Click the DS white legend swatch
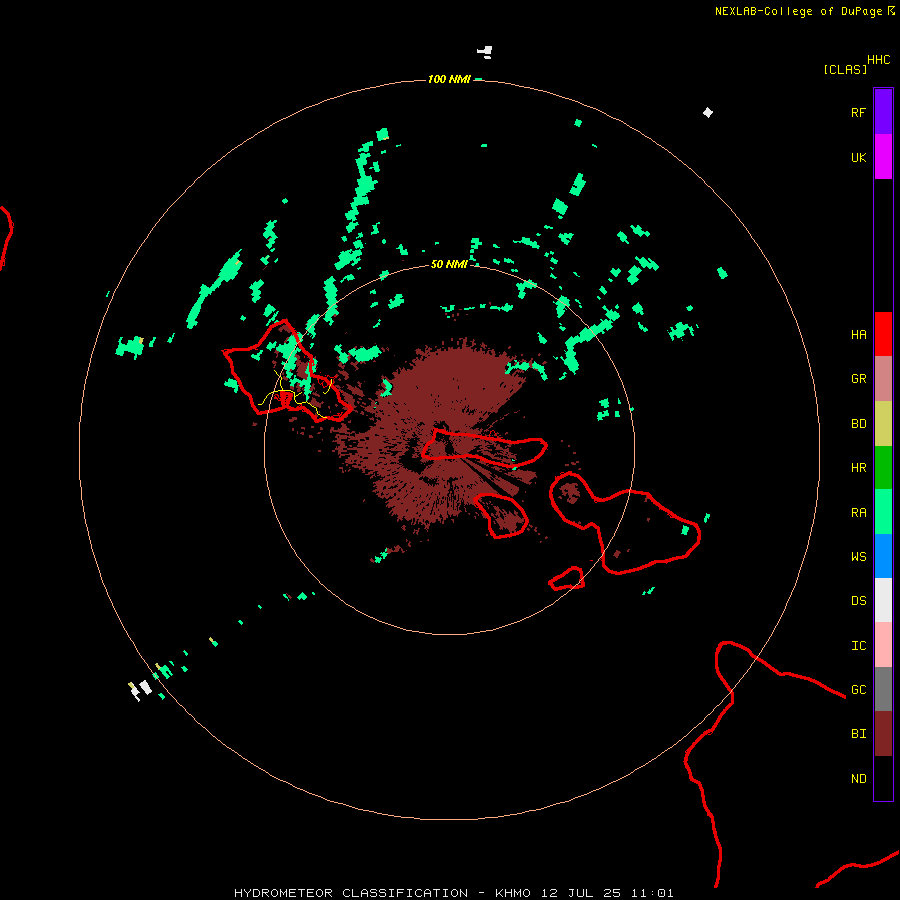 [883, 600]
